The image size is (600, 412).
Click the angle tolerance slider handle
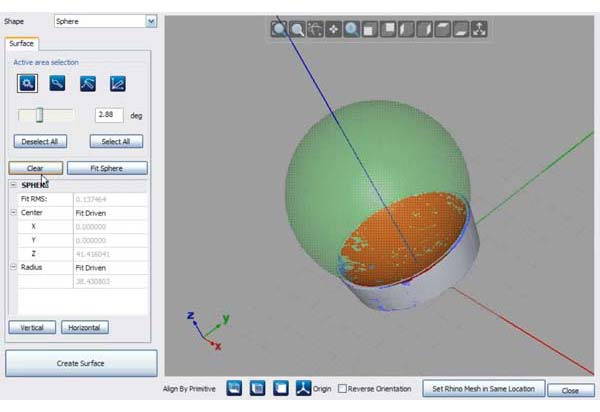pos(38,115)
